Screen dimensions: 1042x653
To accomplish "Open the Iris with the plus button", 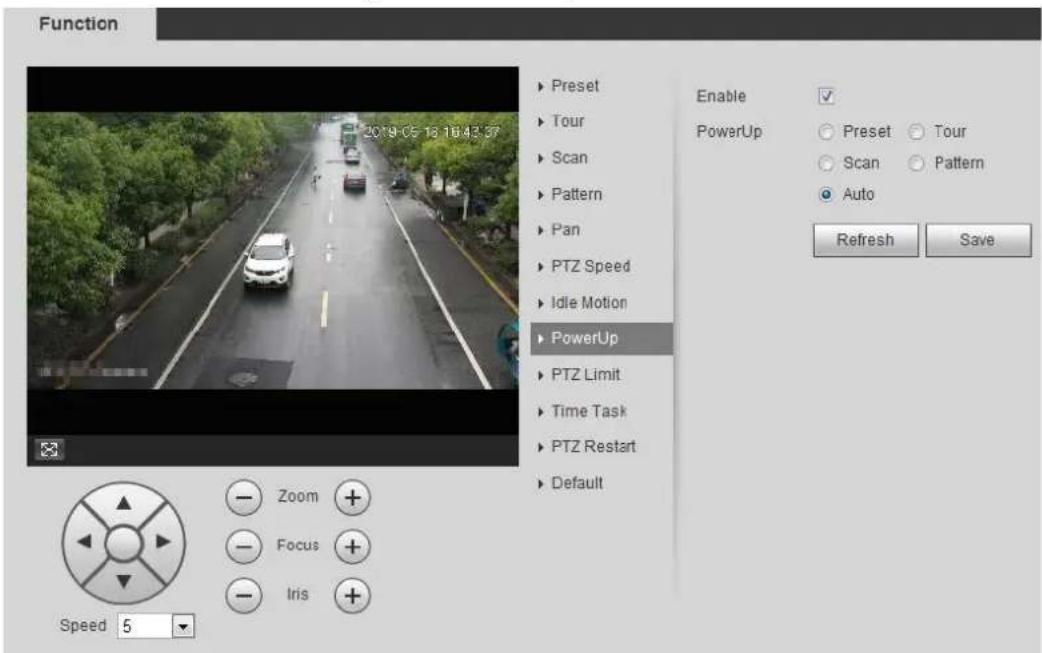I will click(x=352, y=595).
